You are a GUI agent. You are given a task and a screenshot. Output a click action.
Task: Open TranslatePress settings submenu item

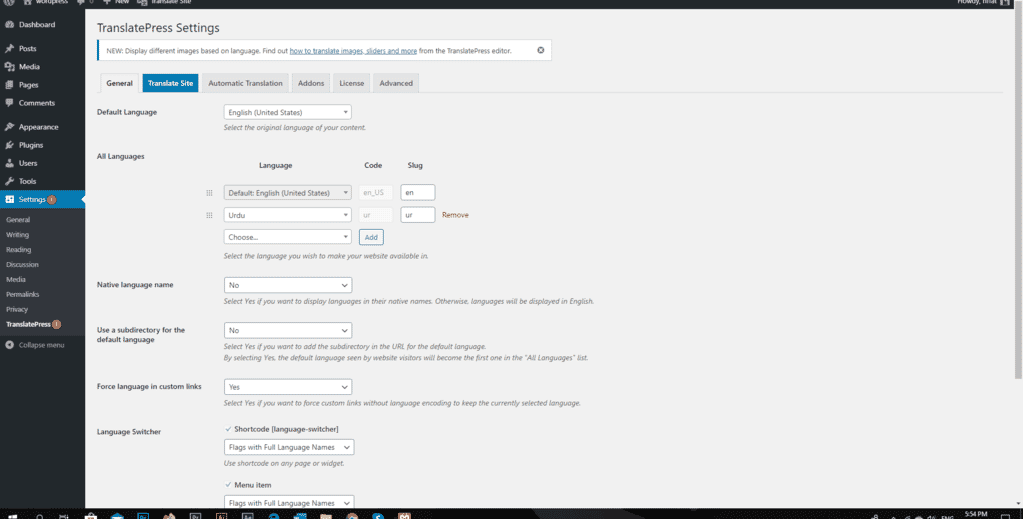[28, 324]
